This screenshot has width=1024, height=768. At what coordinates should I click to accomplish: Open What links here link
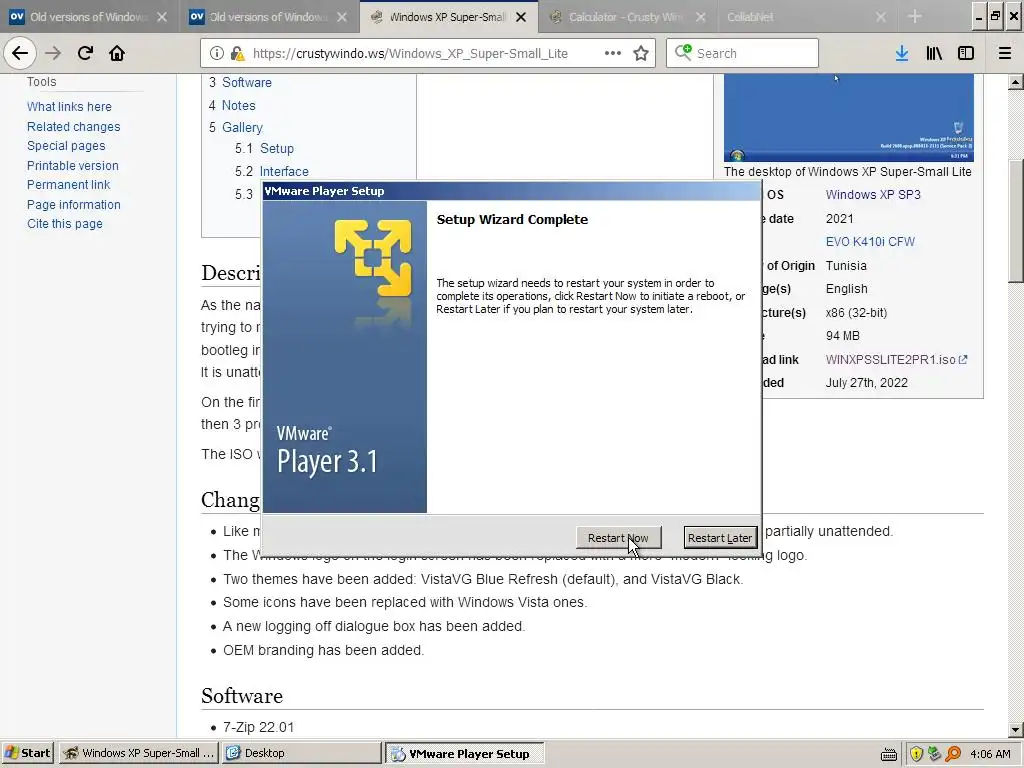[x=69, y=106]
